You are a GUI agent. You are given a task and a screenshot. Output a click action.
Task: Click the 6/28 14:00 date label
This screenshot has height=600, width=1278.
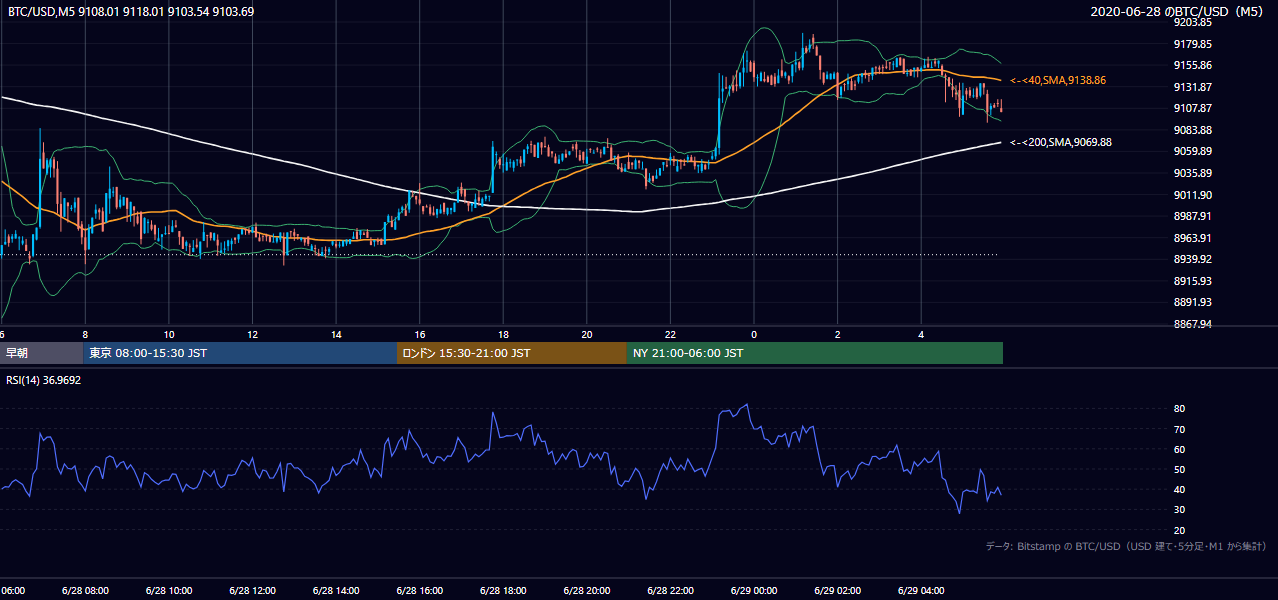point(336,591)
